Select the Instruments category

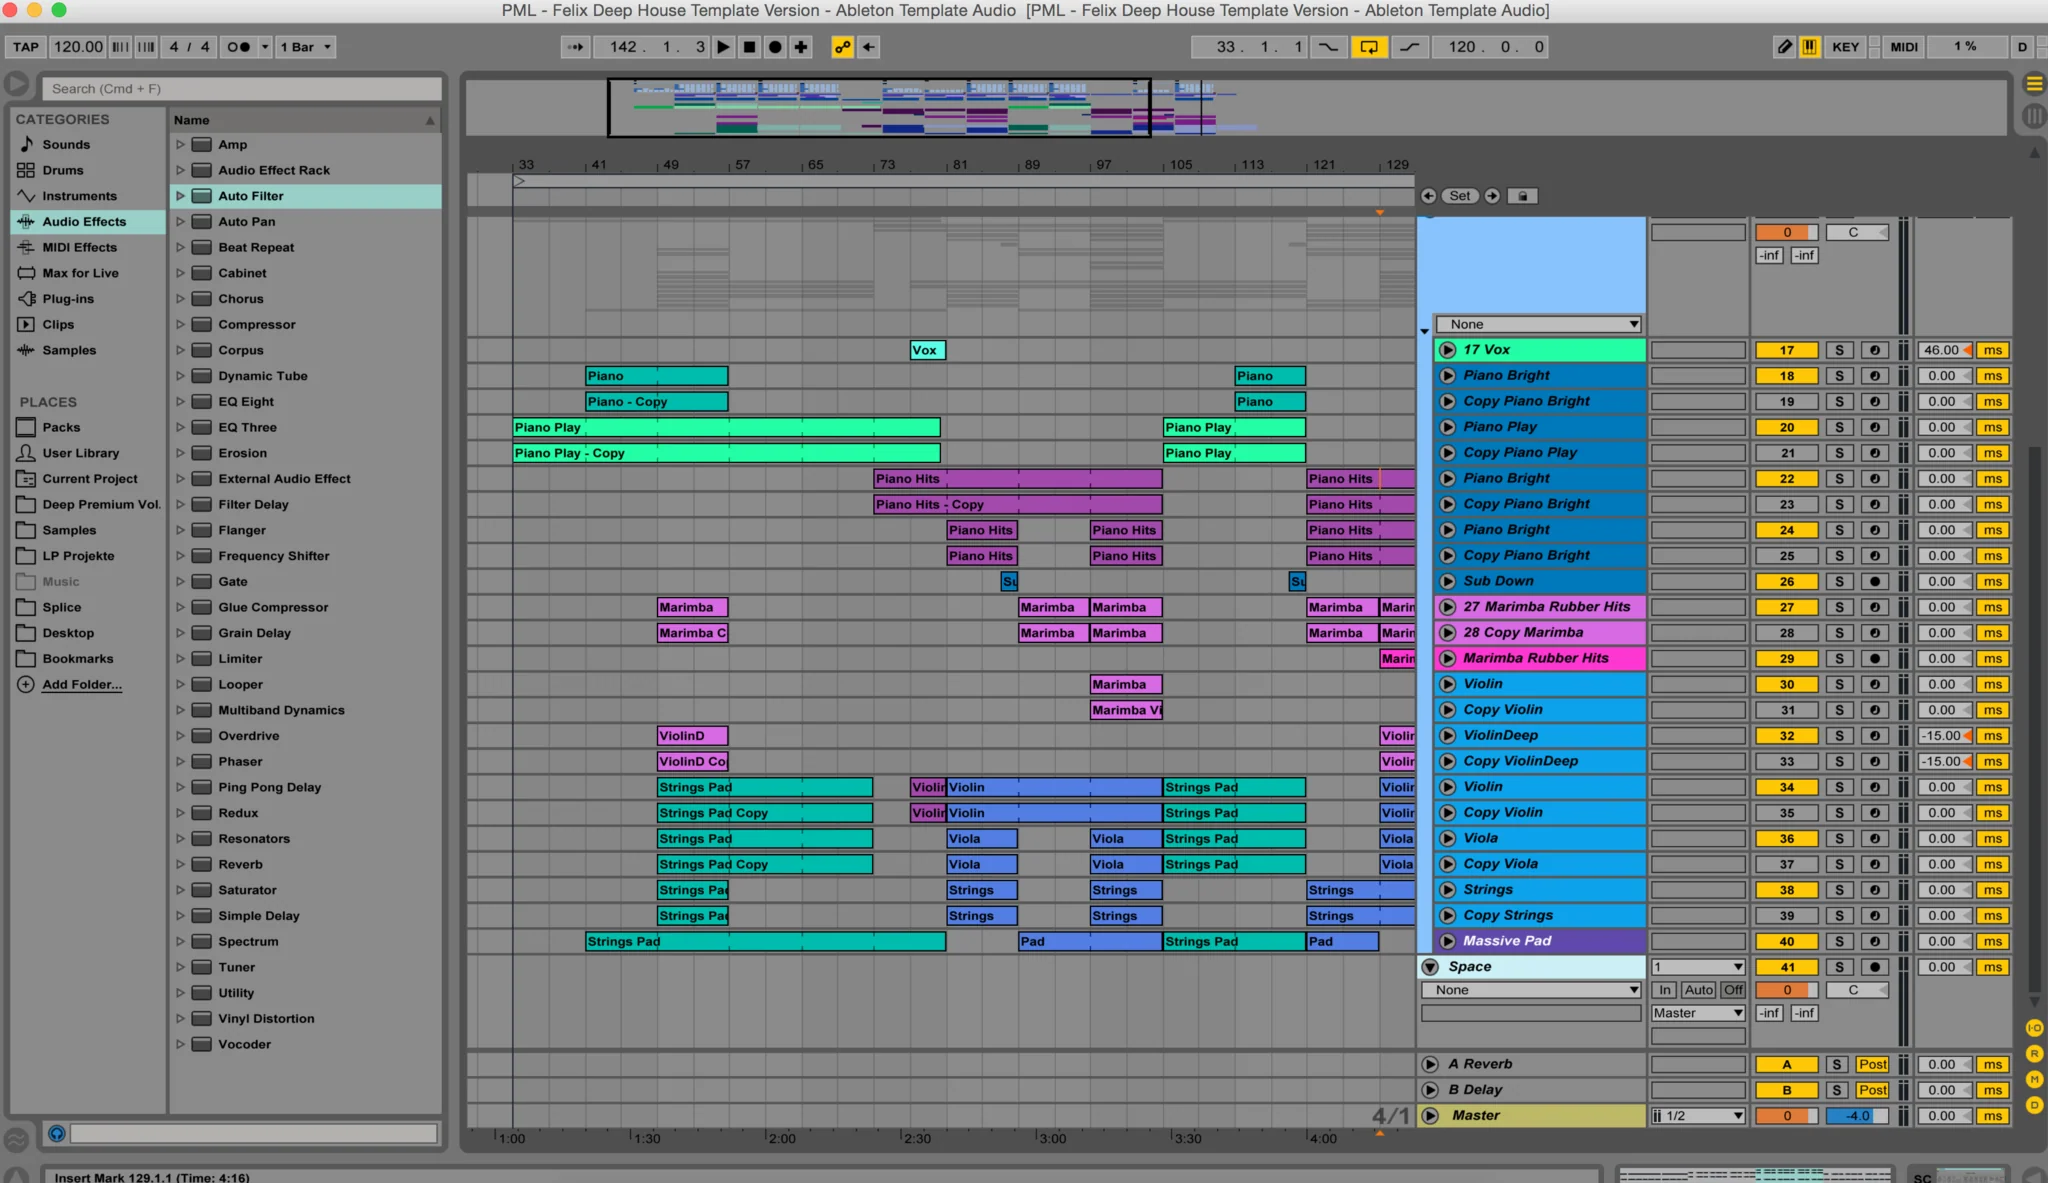pyautogui.click(x=79, y=196)
